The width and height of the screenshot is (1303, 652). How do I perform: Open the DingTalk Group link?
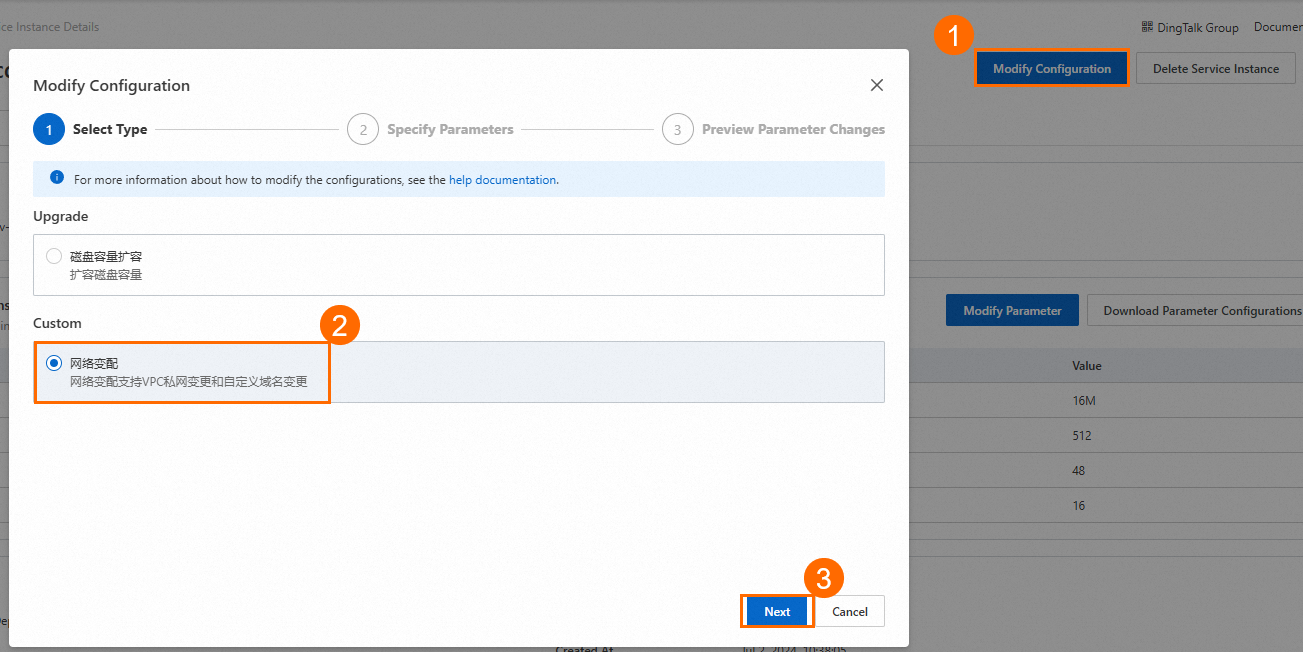1198,28
